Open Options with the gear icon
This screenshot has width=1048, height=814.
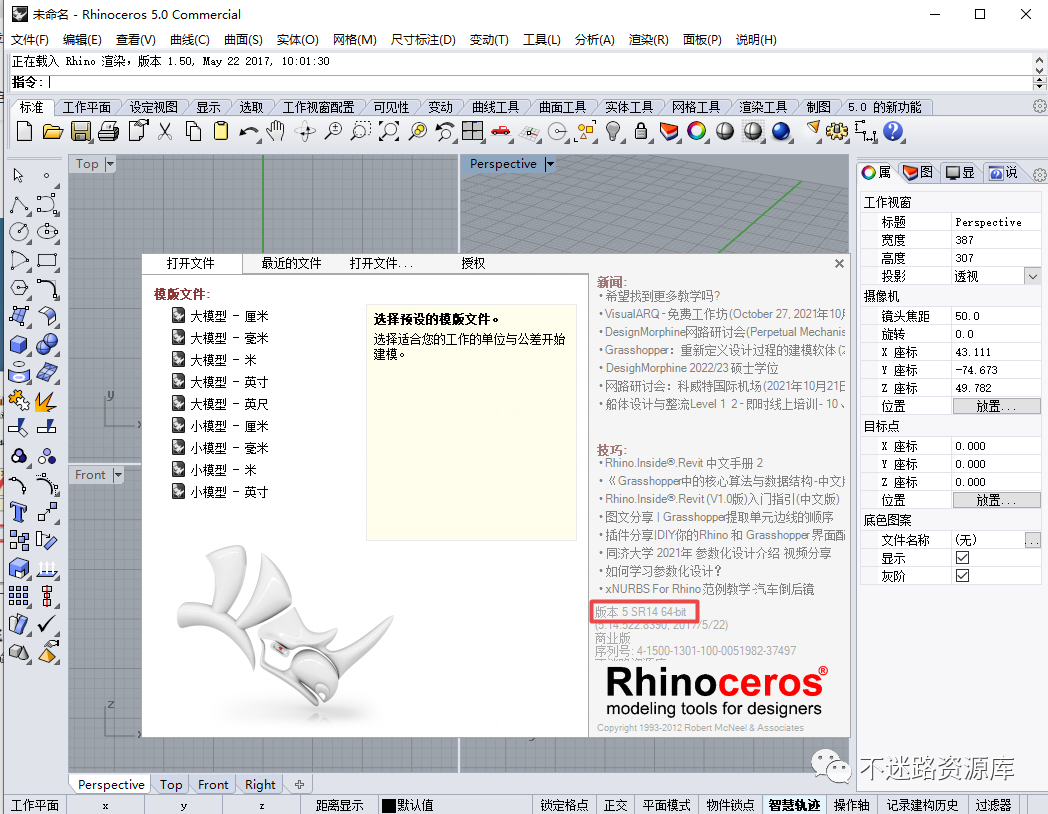click(x=836, y=131)
